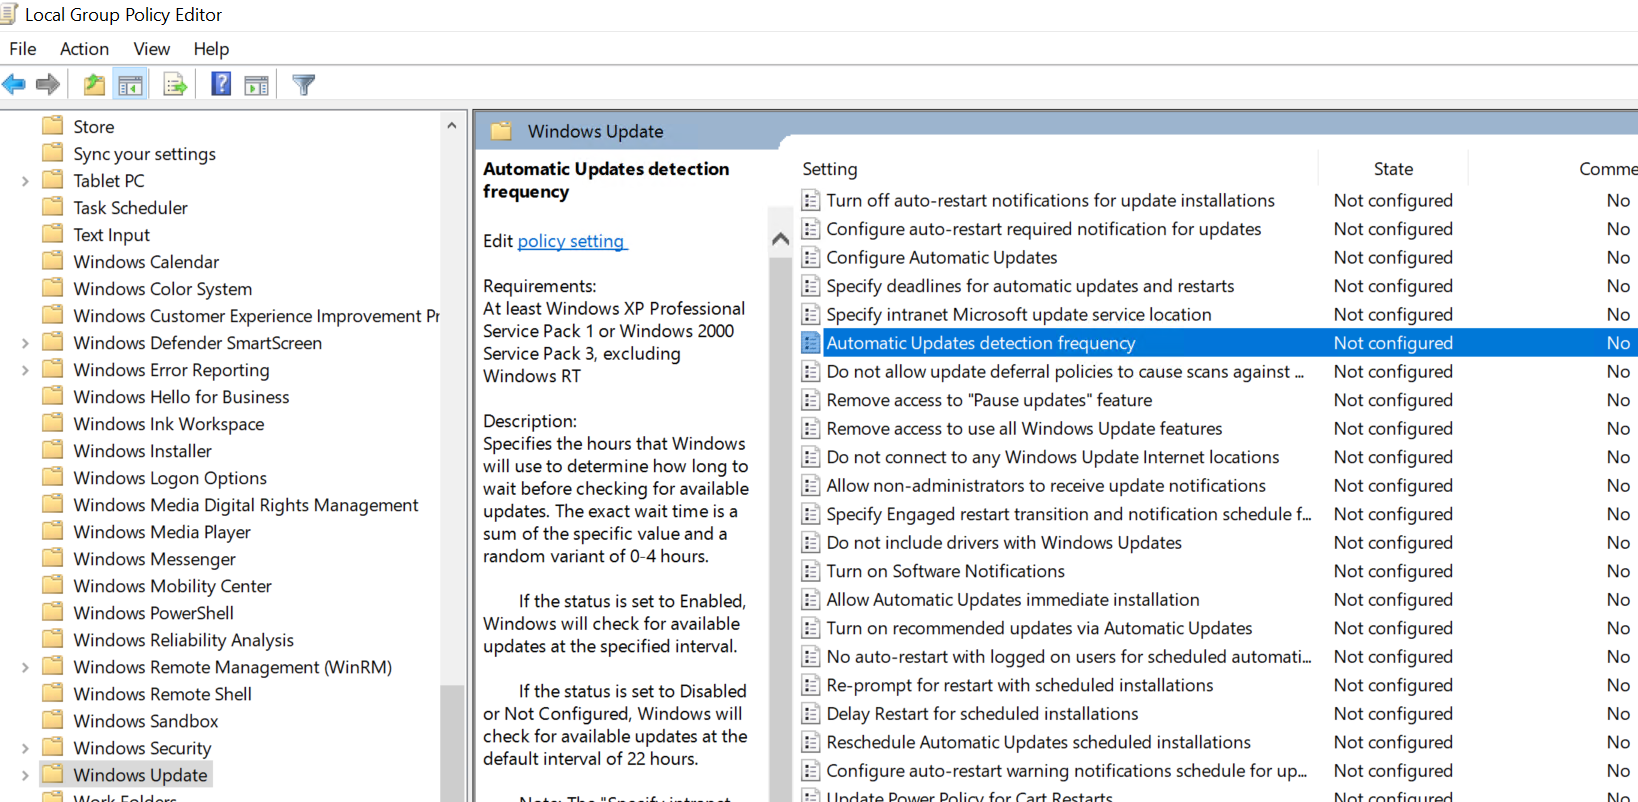Select Do not connect to Windows Update Internet locations
This screenshot has width=1638, height=802.
click(1052, 457)
